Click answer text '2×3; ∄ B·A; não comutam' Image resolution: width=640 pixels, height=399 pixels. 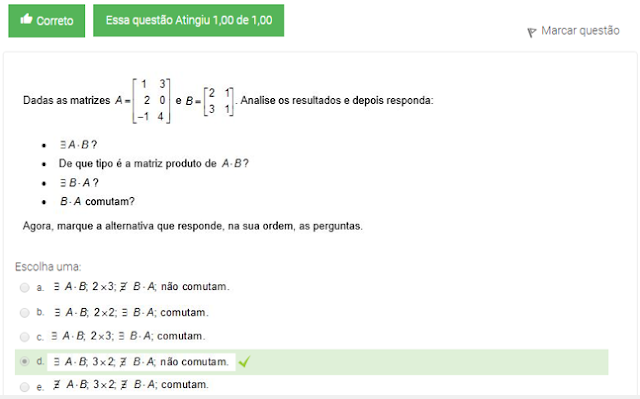tap(160, 287)
